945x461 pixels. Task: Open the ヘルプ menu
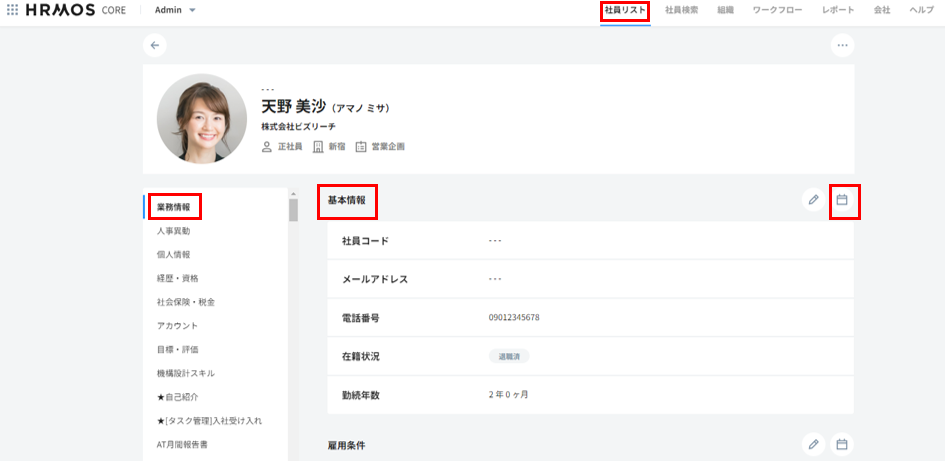(921, 10)
